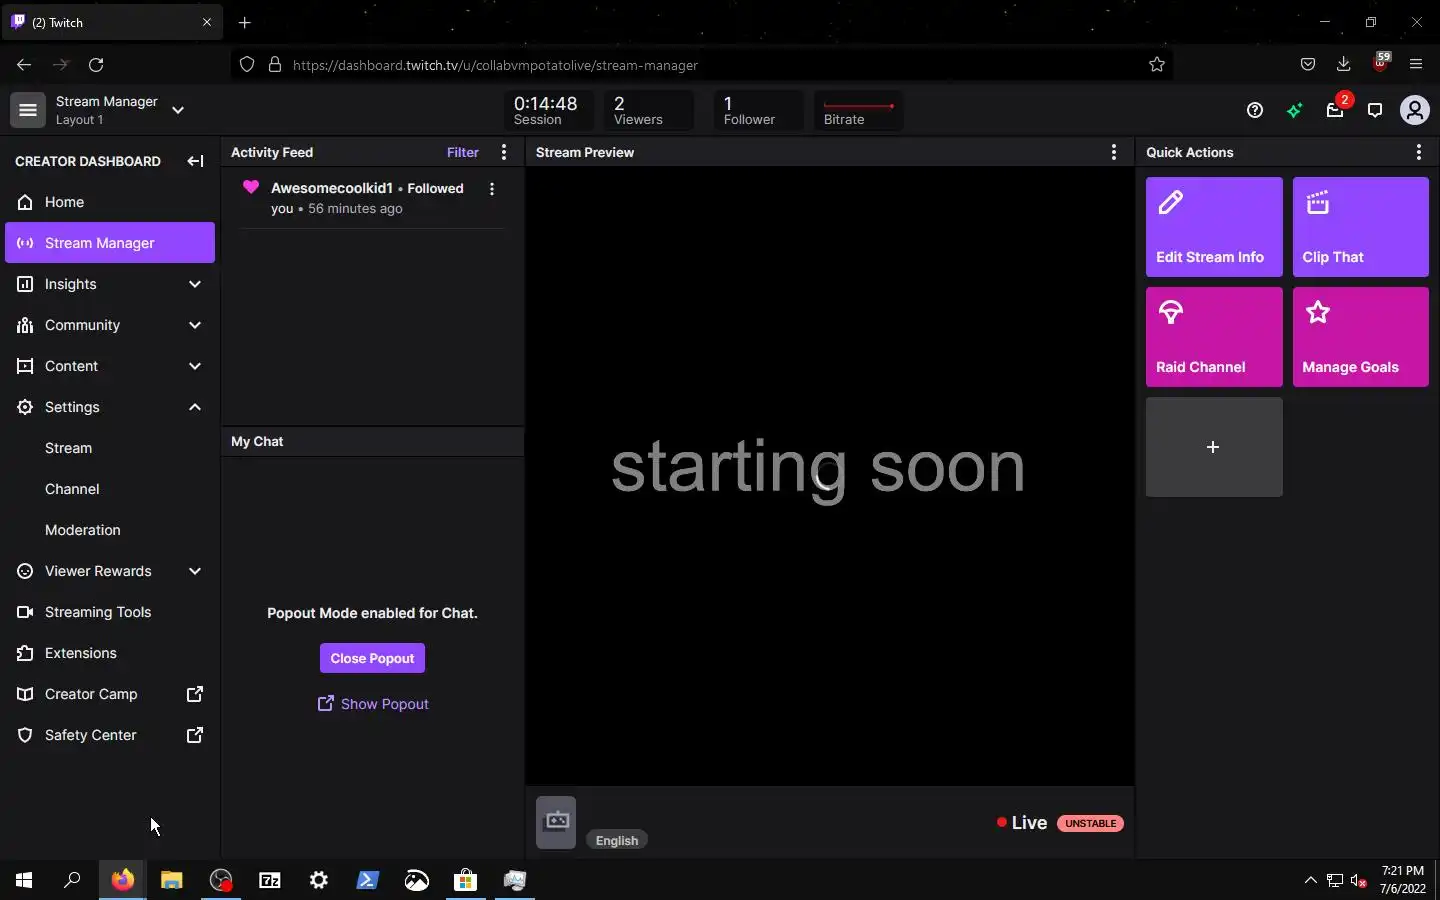Open Microsoft Store from taskbar
The height and width of the screenshot is (900, 1440).
tap(465, 880)
